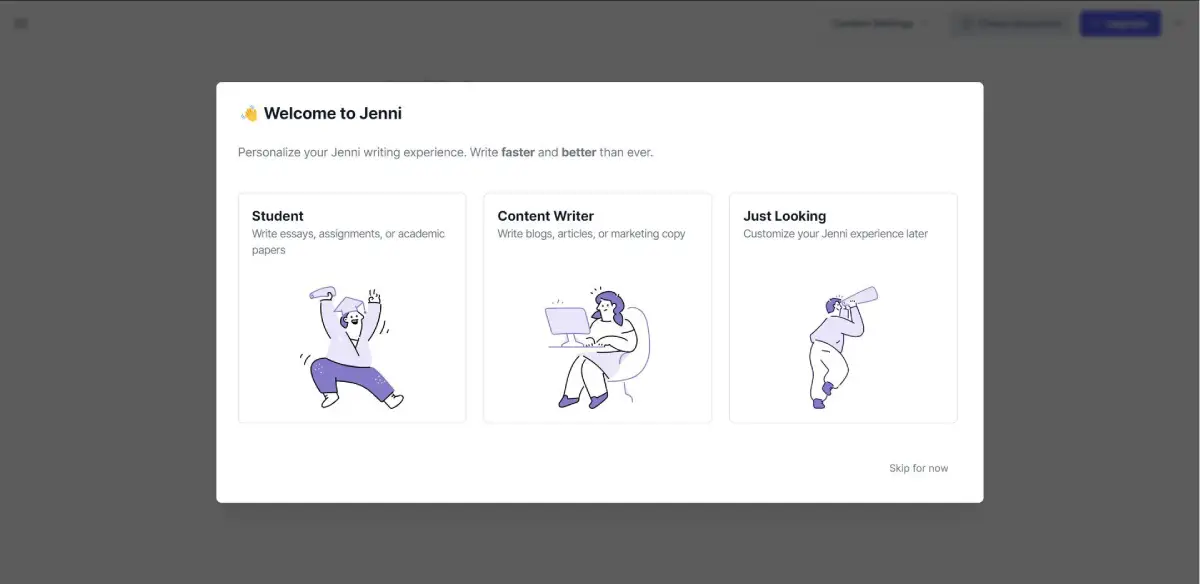Choose the Student heading
This screenshot has height=584, width=1200.
278,216
